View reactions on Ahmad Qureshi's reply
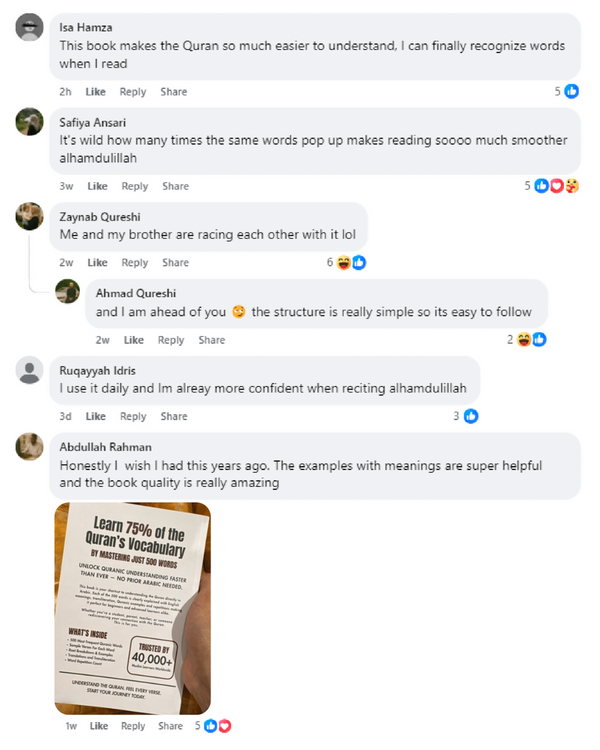The image size is (600, 750). [x=527, y=340]
